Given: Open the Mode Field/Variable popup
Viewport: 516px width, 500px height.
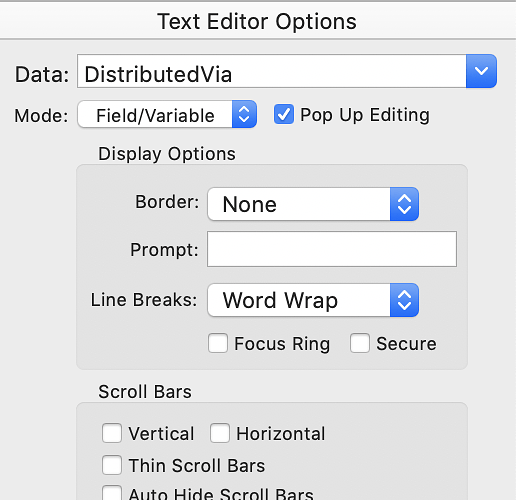Looking at the screenshot, I should 167,114.
